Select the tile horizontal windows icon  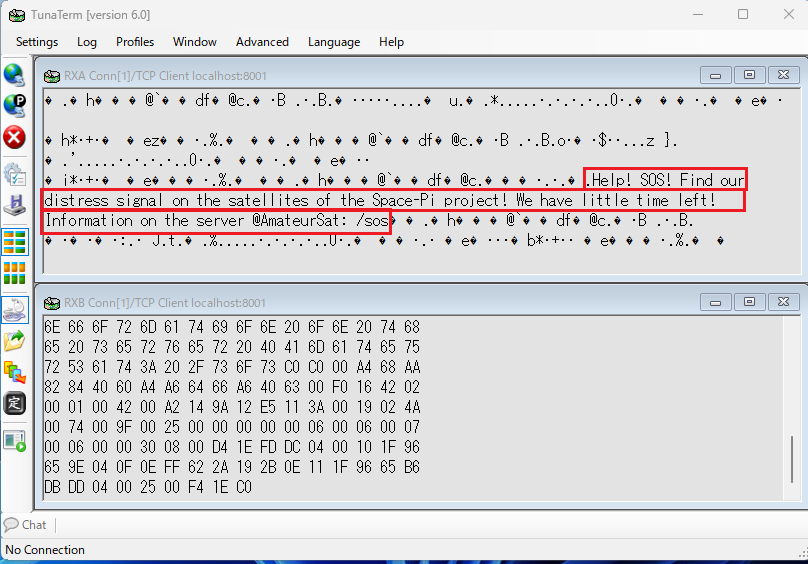[x=14, y=242]
